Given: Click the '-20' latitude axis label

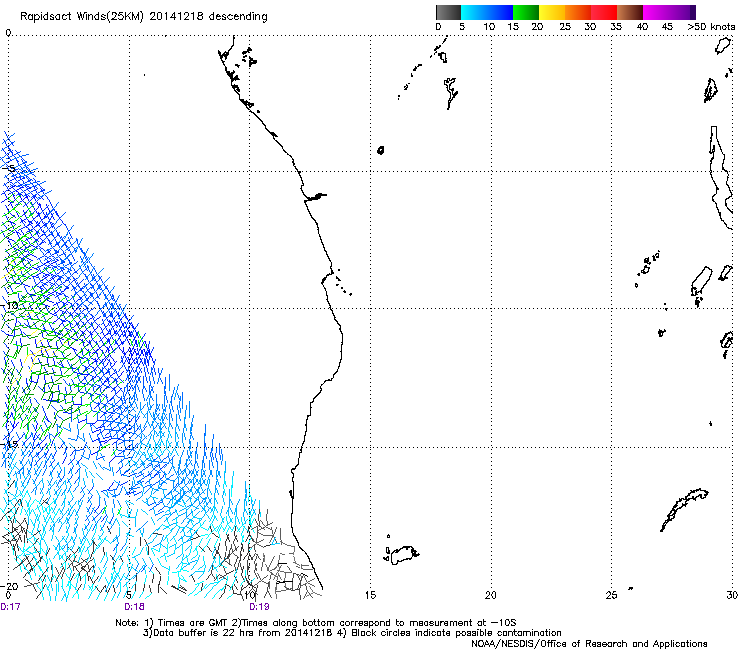Looking at the screenshot, I should pyautogui.click(x=9, y=586).
